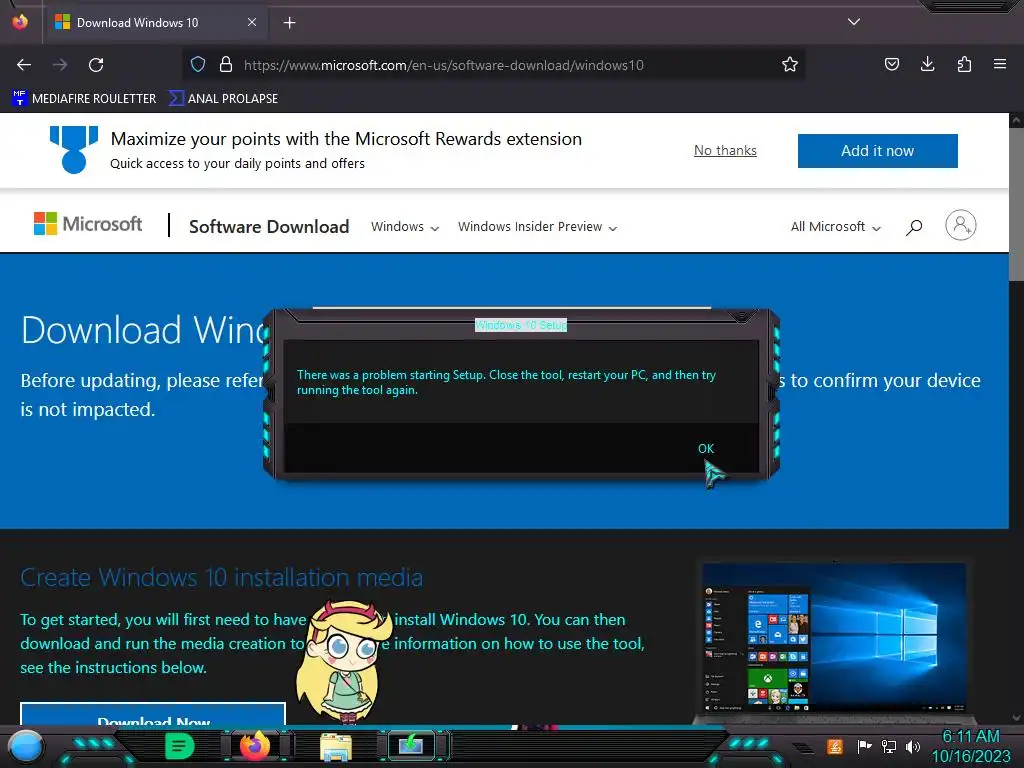Open the green notes taskbar app
This screenshot has width=1024, height=768.
tap(180, 746)
